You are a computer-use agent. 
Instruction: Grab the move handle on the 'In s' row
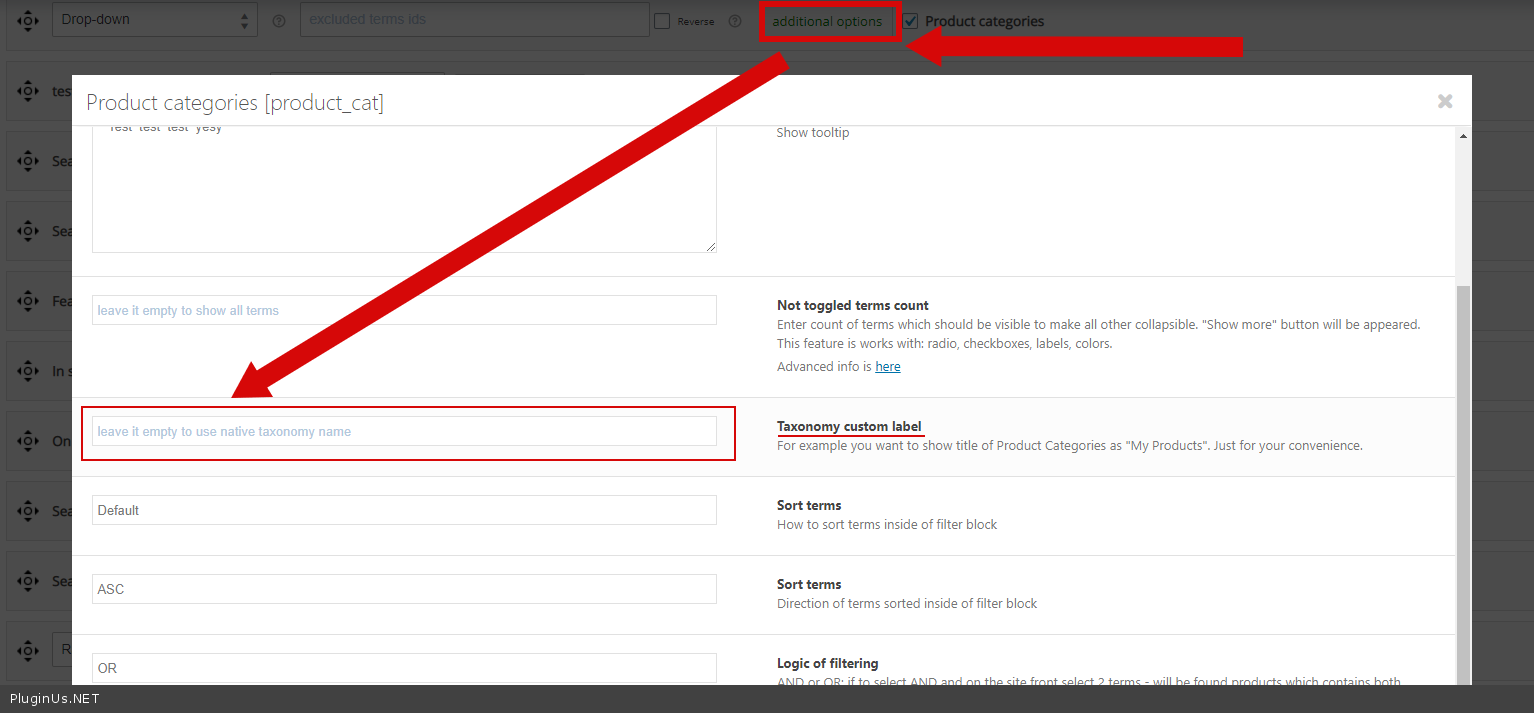tap(28, 371)
